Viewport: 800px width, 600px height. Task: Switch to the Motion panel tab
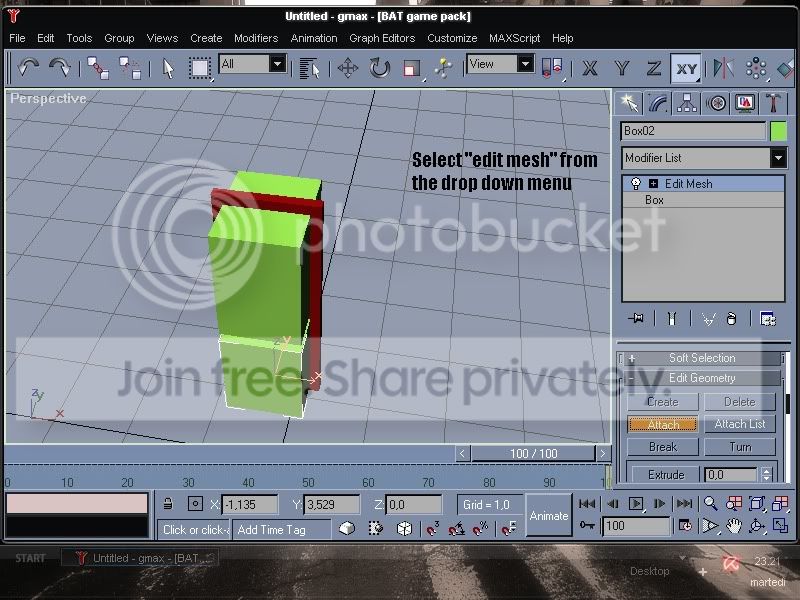click(716, 103)
